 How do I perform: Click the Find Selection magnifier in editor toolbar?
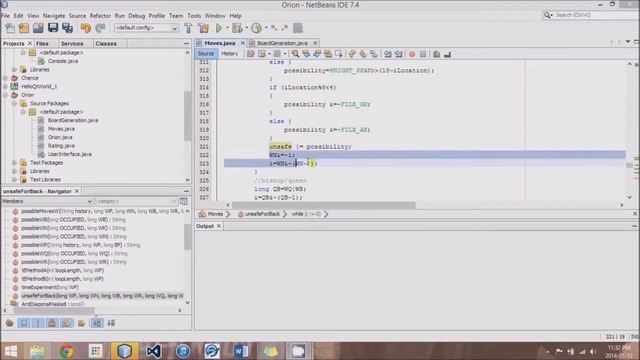click(295, 54)
